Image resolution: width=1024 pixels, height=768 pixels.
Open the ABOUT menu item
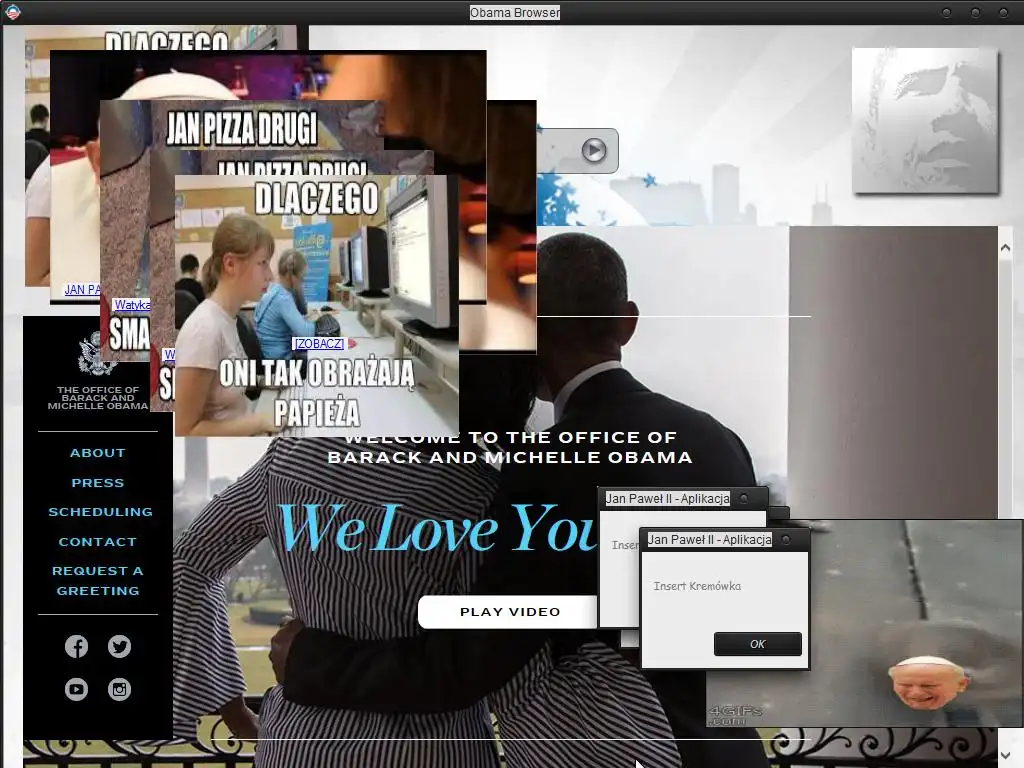(x=98, y=453)
